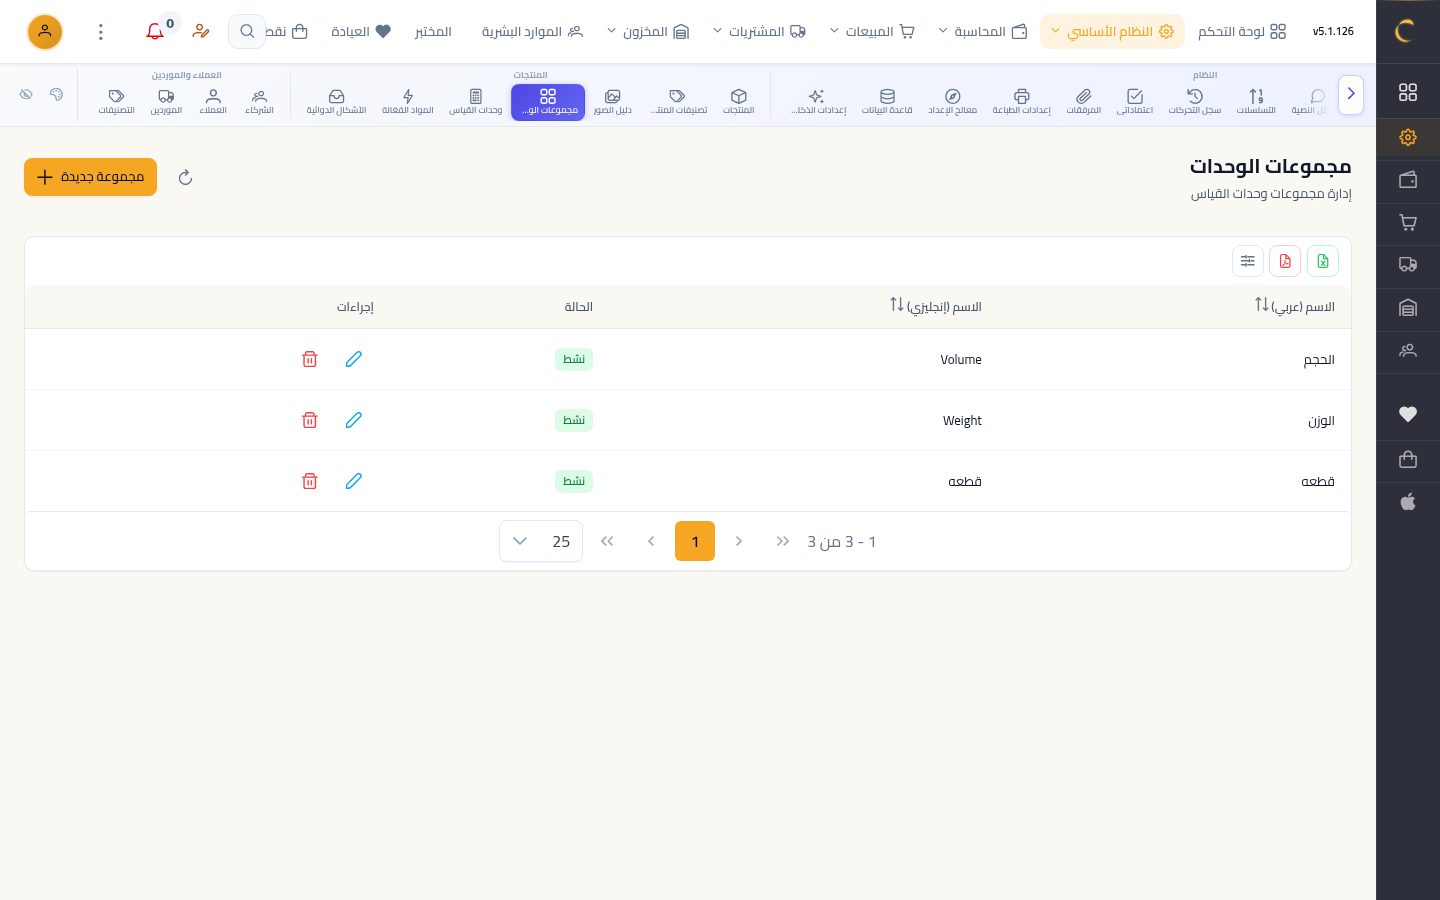The height and width of the screenshot is (900, 1440).
Task: Delete the قطعة unit group
Action: (x=310, y=481)
